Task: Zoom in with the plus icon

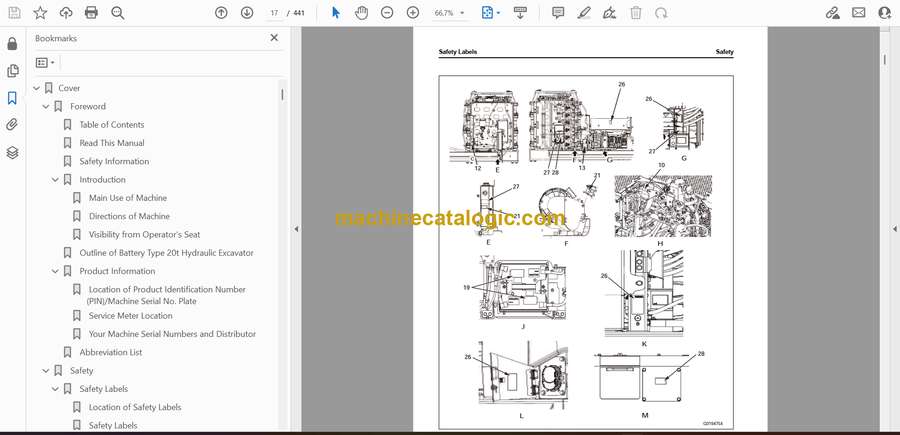Action: click(x=413, y=13)
